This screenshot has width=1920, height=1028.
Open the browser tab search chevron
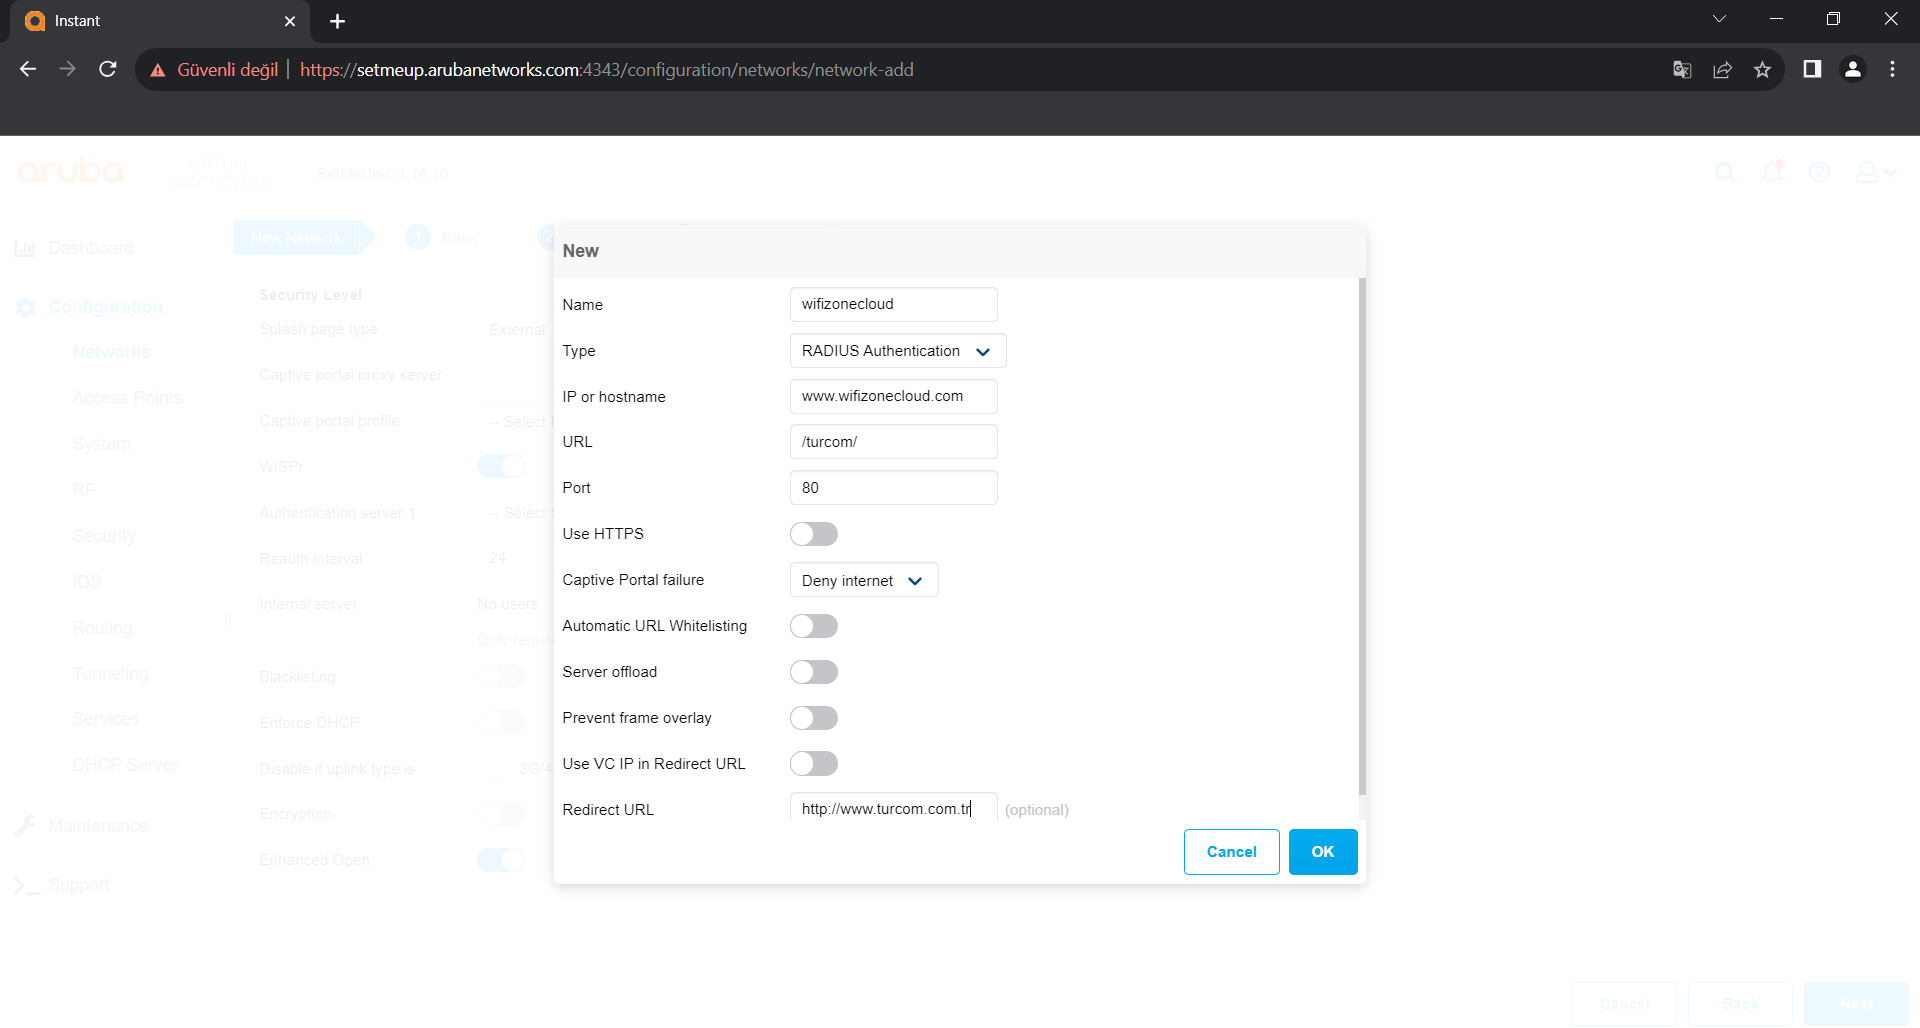pos(1719,19)
